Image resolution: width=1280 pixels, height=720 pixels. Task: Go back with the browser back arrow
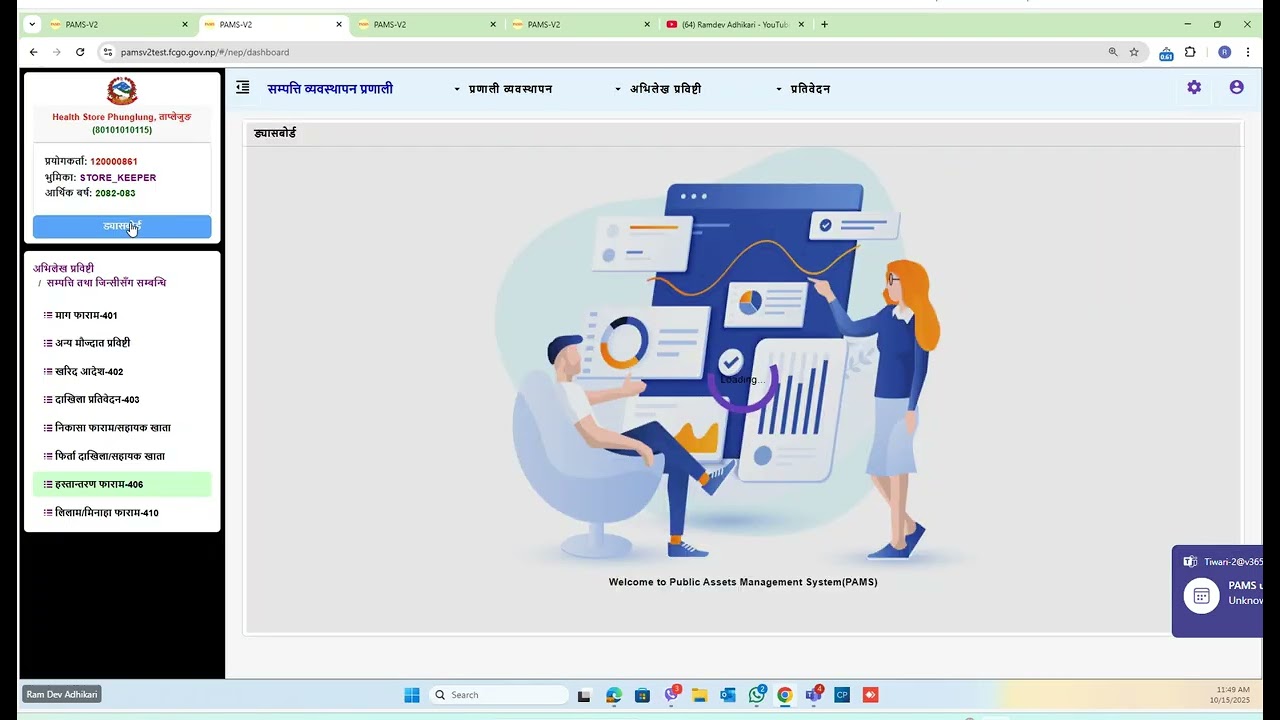(x=33, y=52)
